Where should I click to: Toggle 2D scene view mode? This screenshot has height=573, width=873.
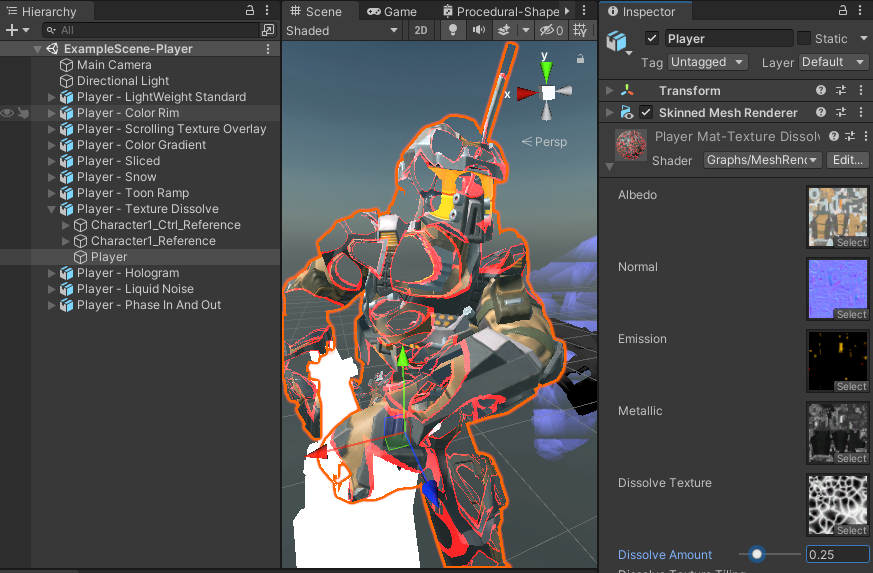(421, 30)
